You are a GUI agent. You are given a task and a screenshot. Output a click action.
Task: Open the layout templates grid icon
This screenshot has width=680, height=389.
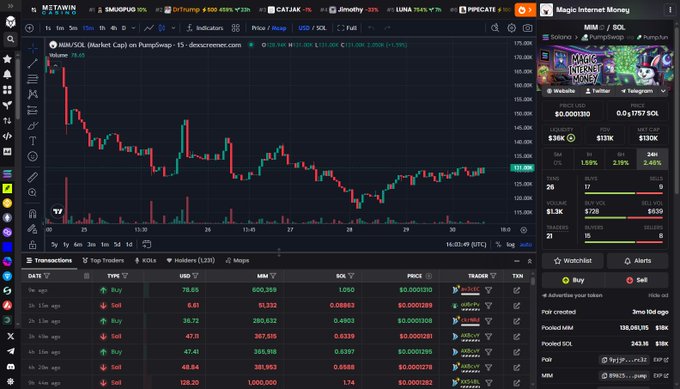point(235,28)
